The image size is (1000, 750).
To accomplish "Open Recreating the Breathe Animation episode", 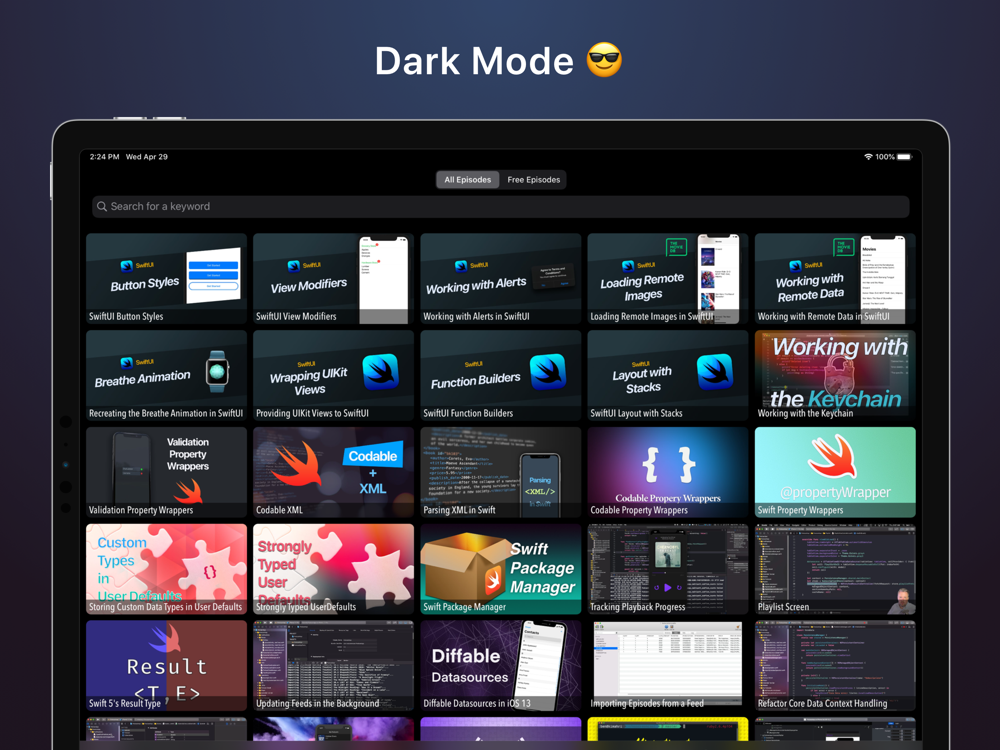I will coord(166,375).
